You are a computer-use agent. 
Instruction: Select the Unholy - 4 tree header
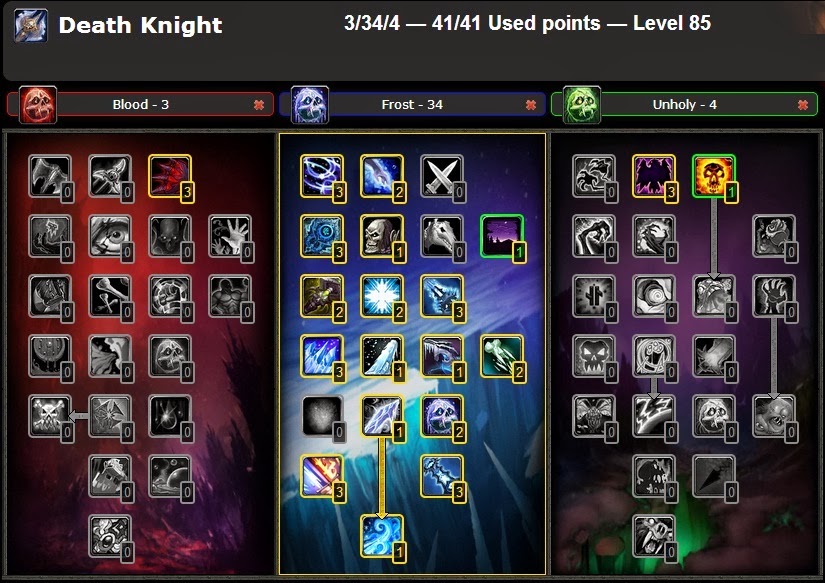point(685,104)
